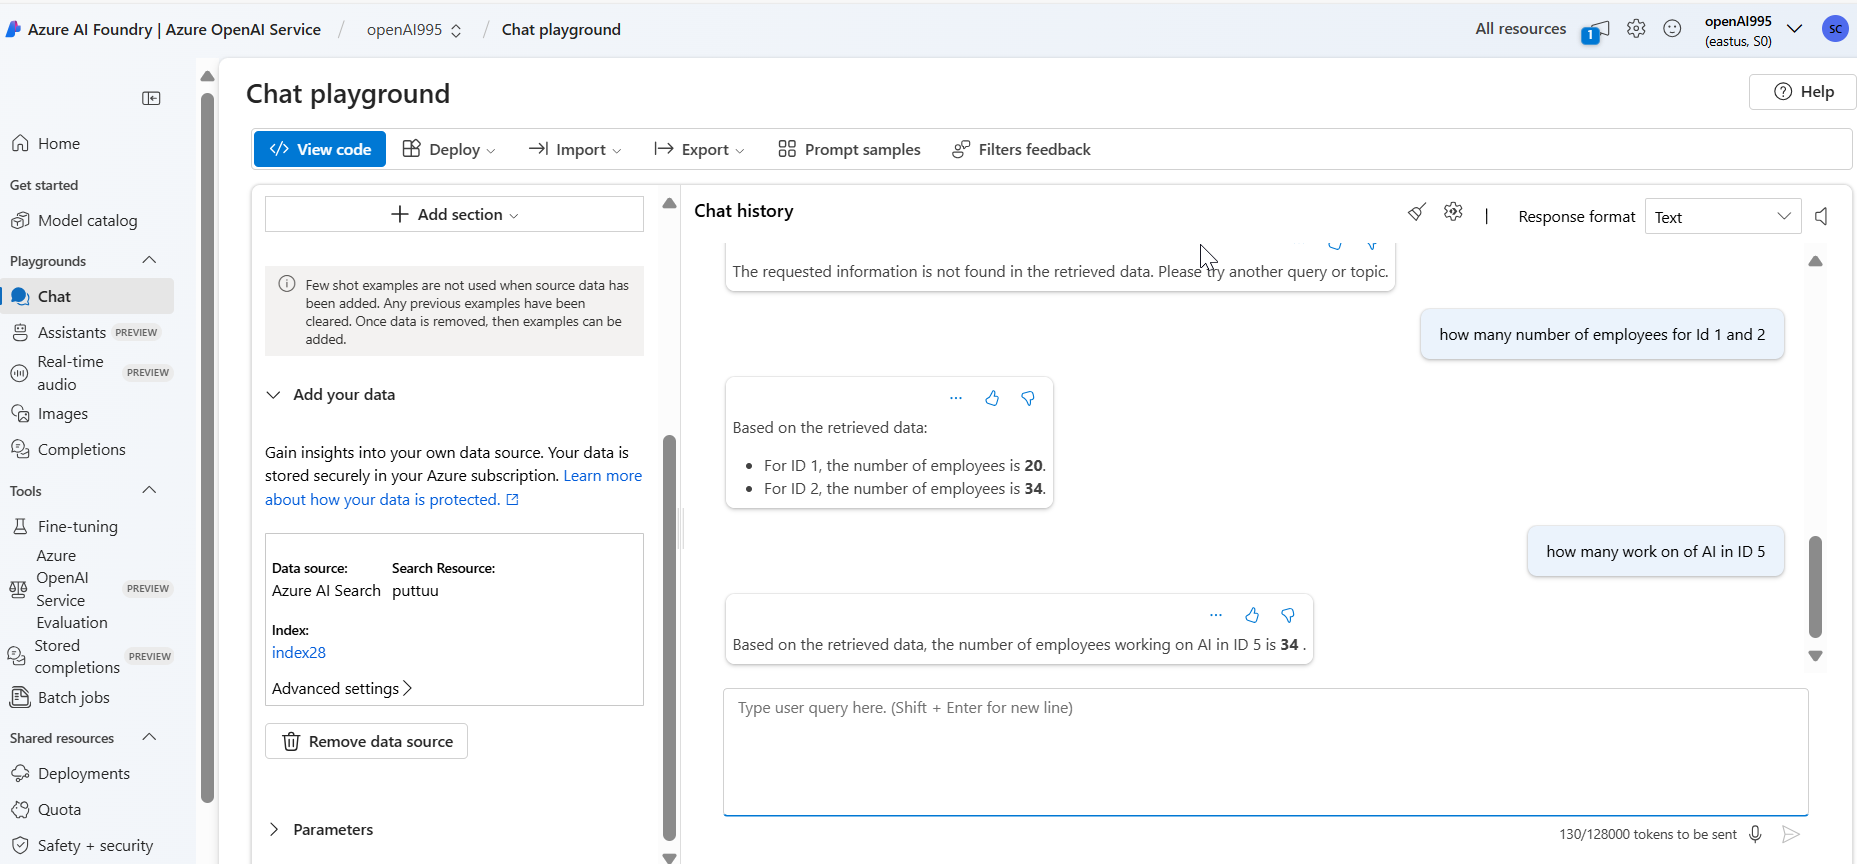Like the ID 1 and 2 employees response
This screenshot has width=1857, height=864.
[x=992, y=398]
